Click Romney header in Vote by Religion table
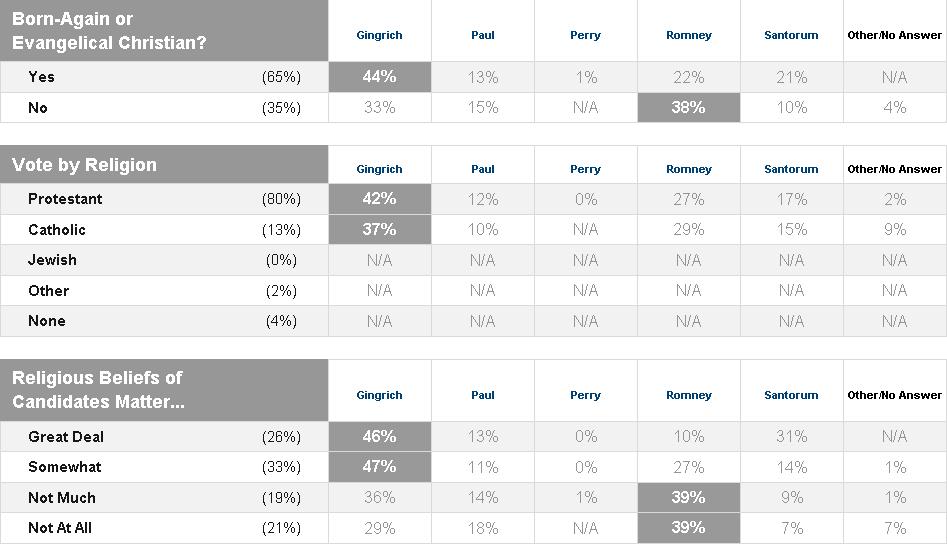The image size is (947, 544). [x=688, y=169]
